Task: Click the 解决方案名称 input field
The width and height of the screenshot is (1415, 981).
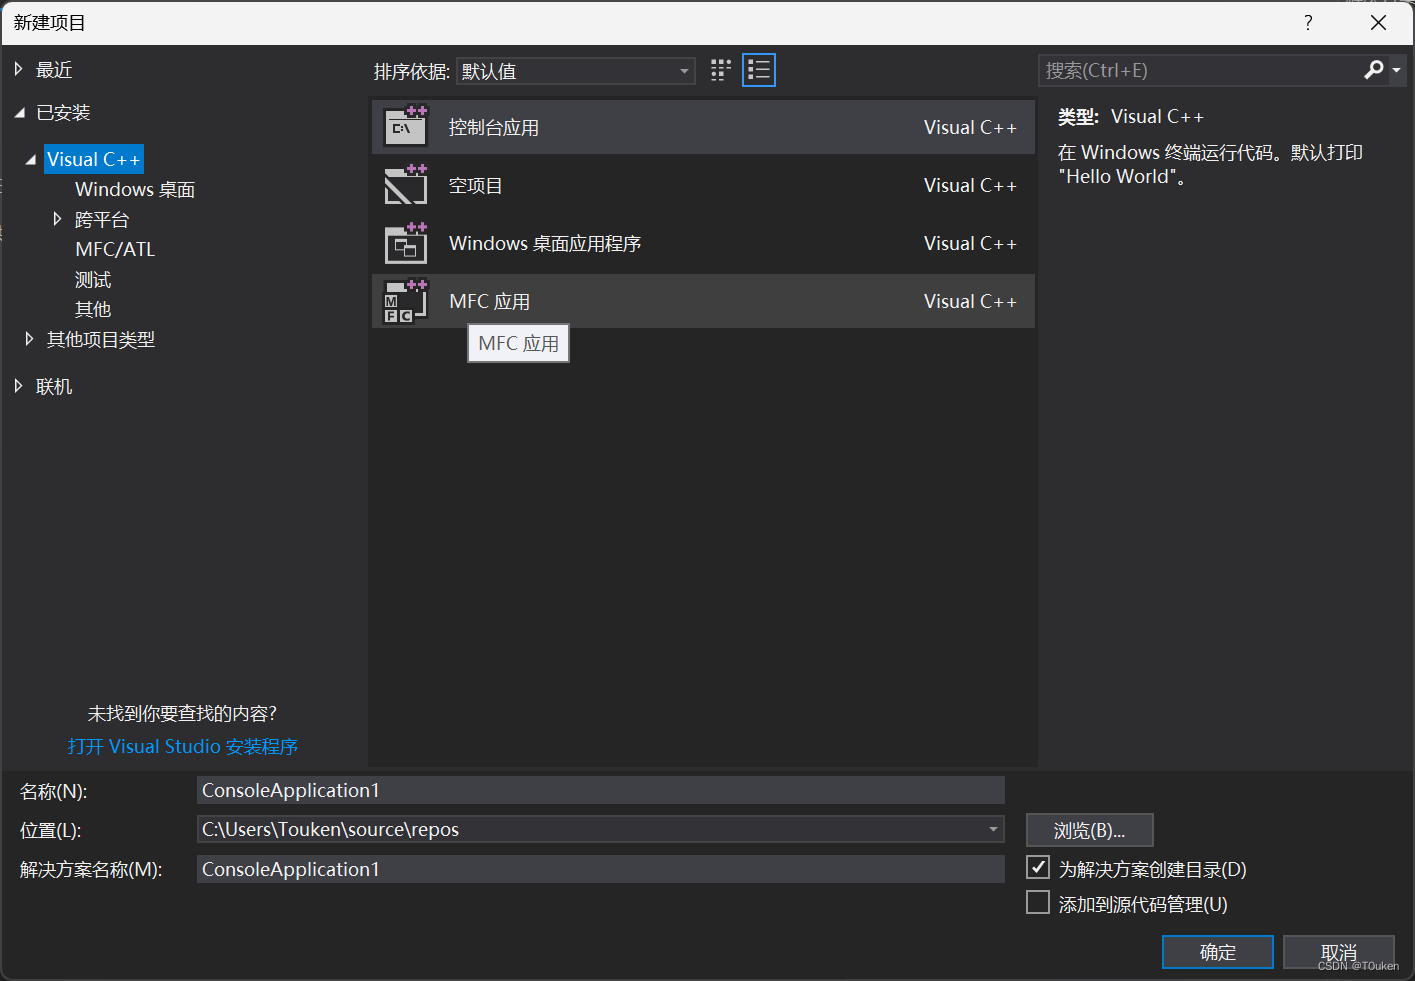Action: pyautogui.click(x=600, y=869)
